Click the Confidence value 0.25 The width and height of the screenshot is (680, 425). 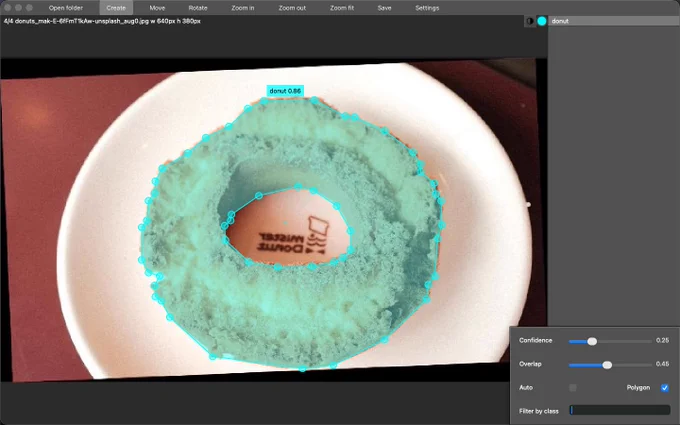[x=662, y=340]
